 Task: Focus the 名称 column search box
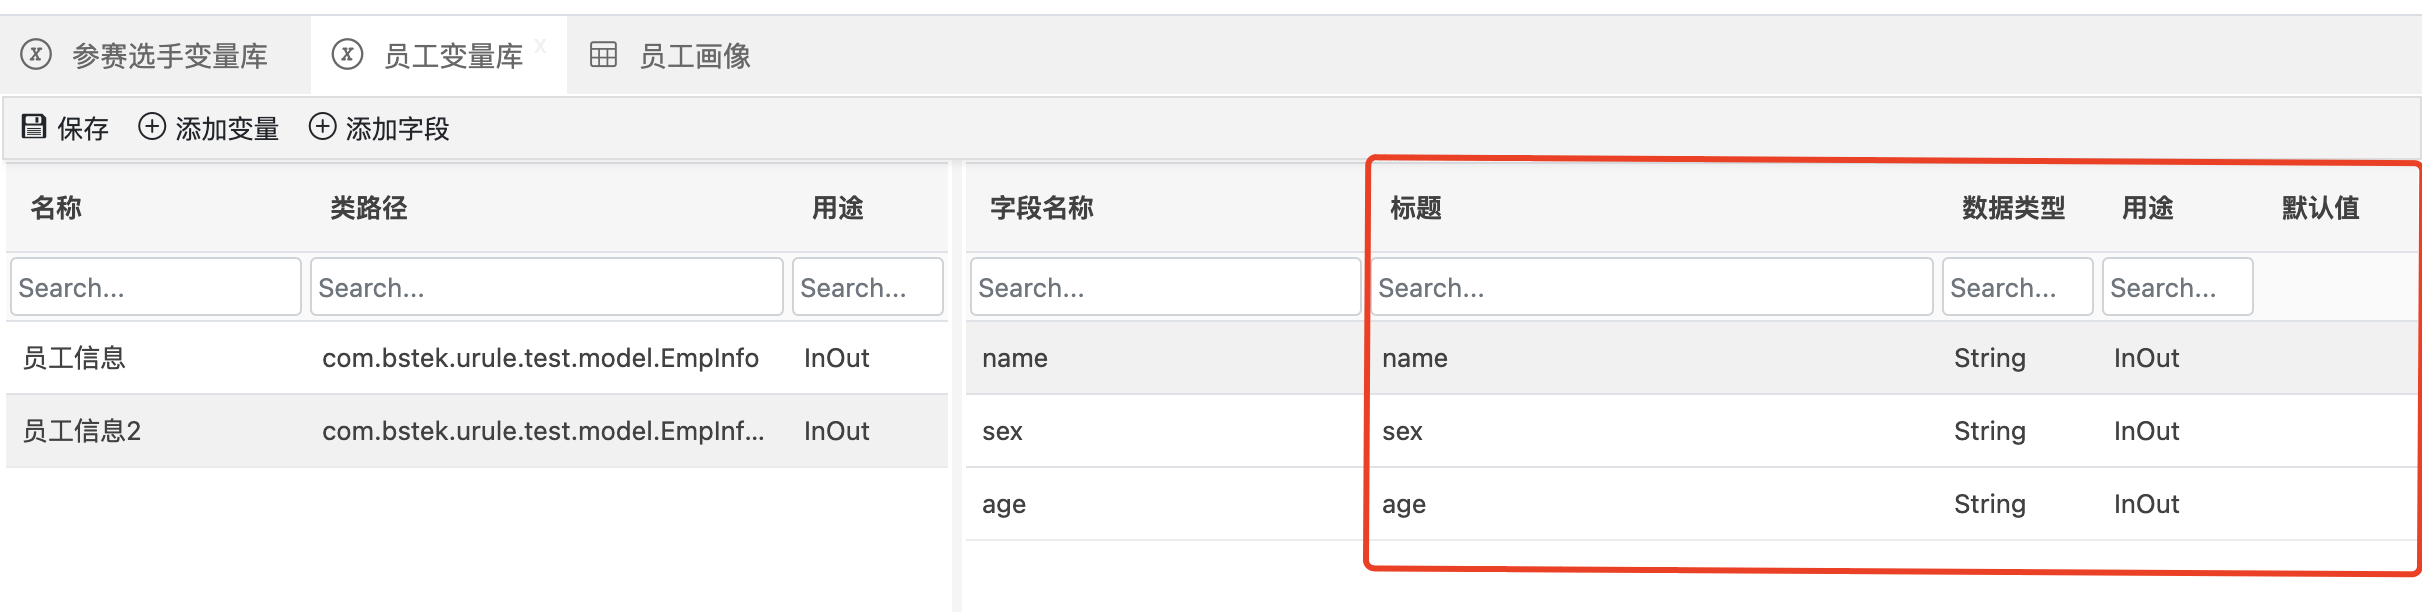pyautogui.click(x=155, y=287)
